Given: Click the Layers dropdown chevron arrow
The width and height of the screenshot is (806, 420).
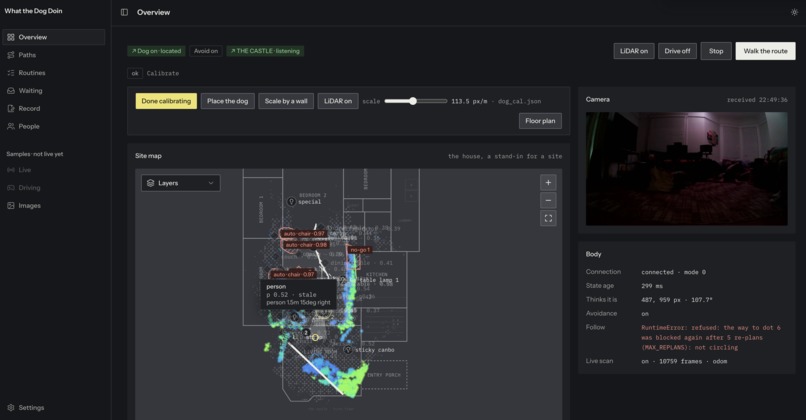Looking at the screenshot, I should 211,183.
